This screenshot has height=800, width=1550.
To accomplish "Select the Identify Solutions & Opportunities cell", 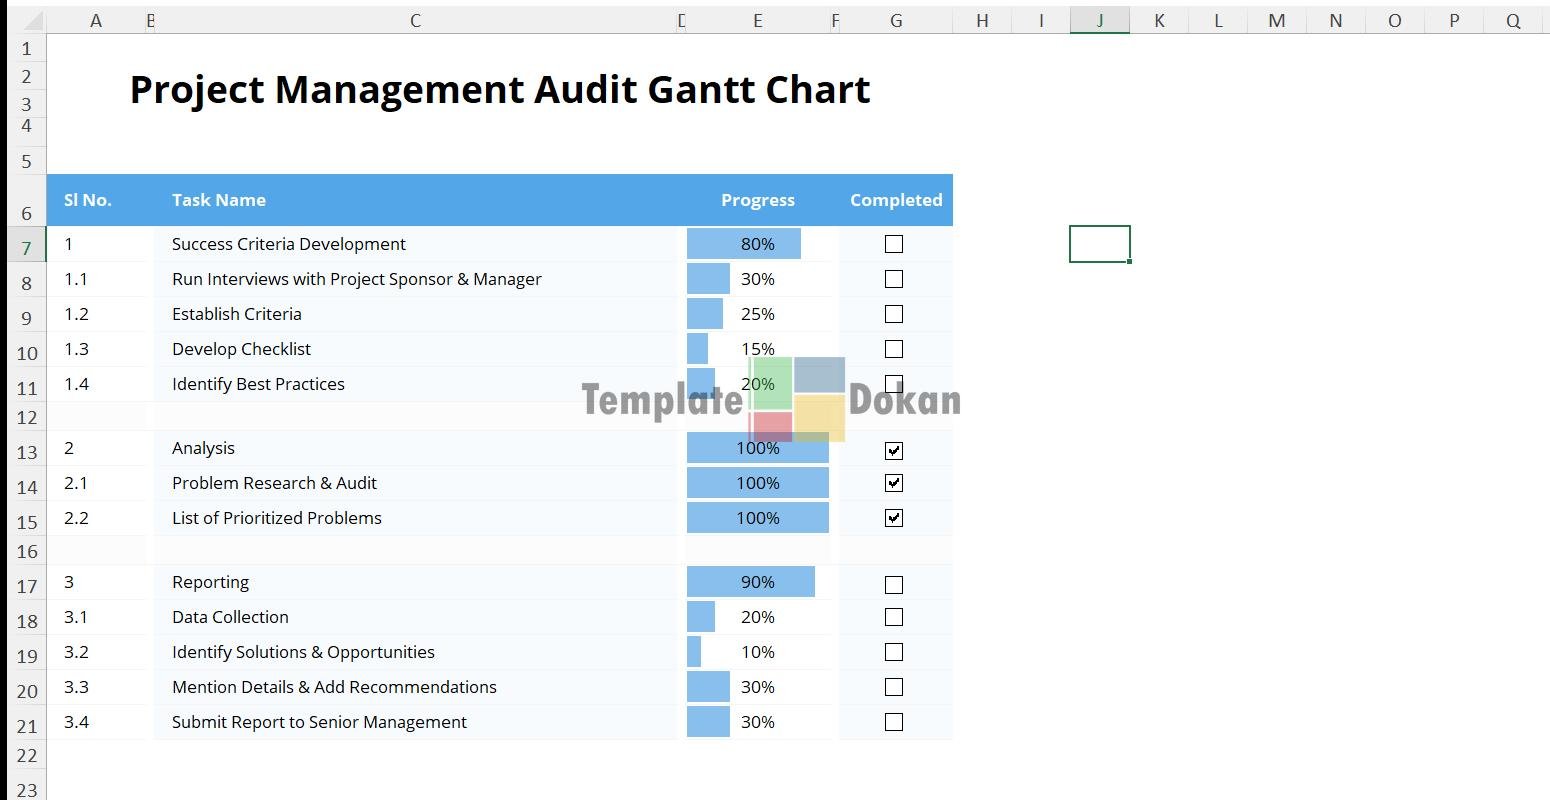I will coord(303,652).
